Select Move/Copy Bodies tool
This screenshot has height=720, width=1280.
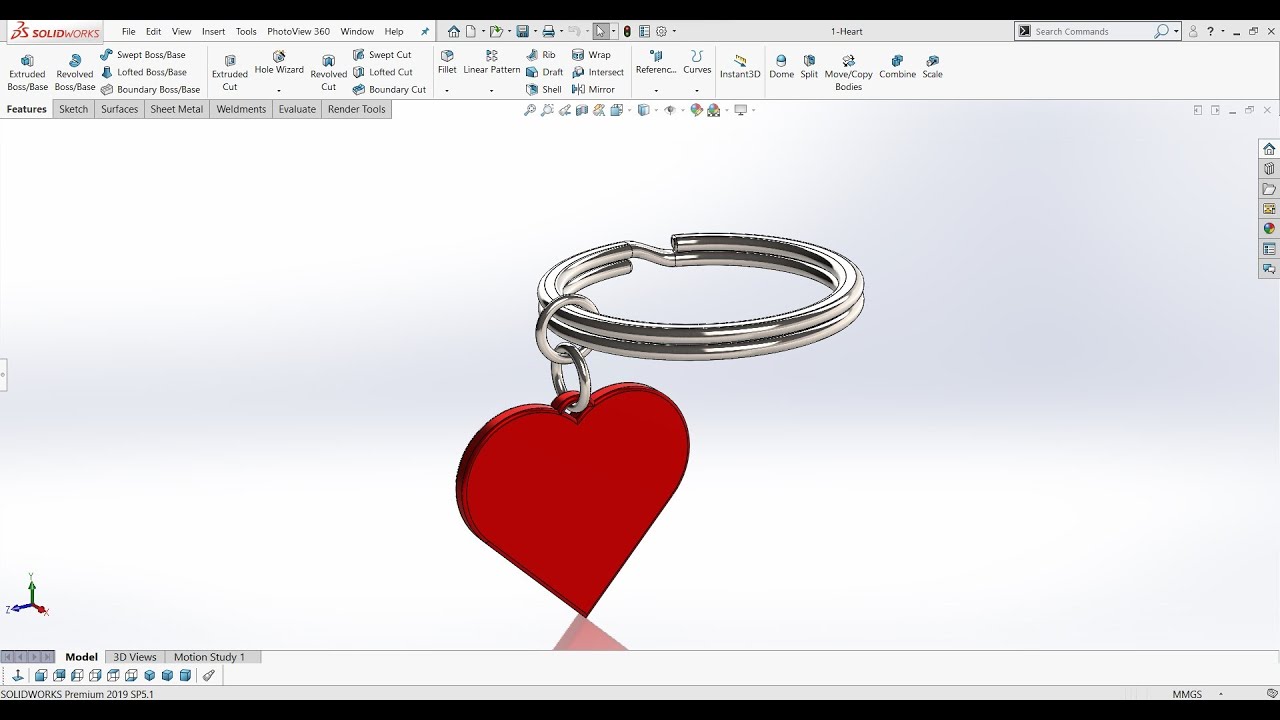848,73
